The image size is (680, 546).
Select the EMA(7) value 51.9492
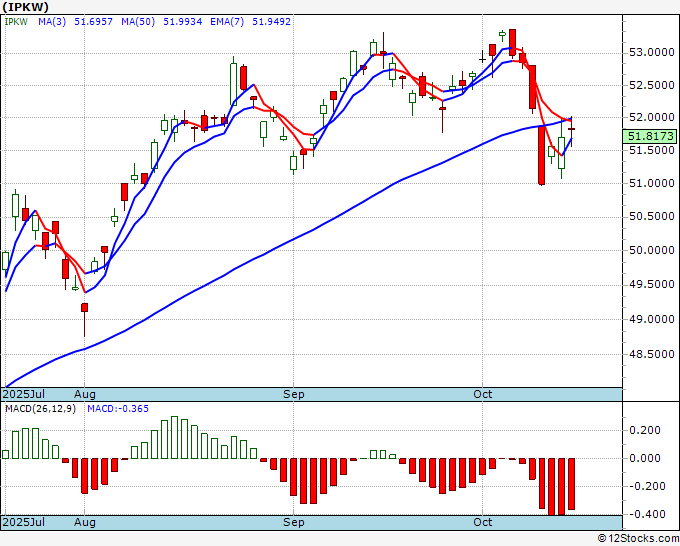click(x=271, y=22)
